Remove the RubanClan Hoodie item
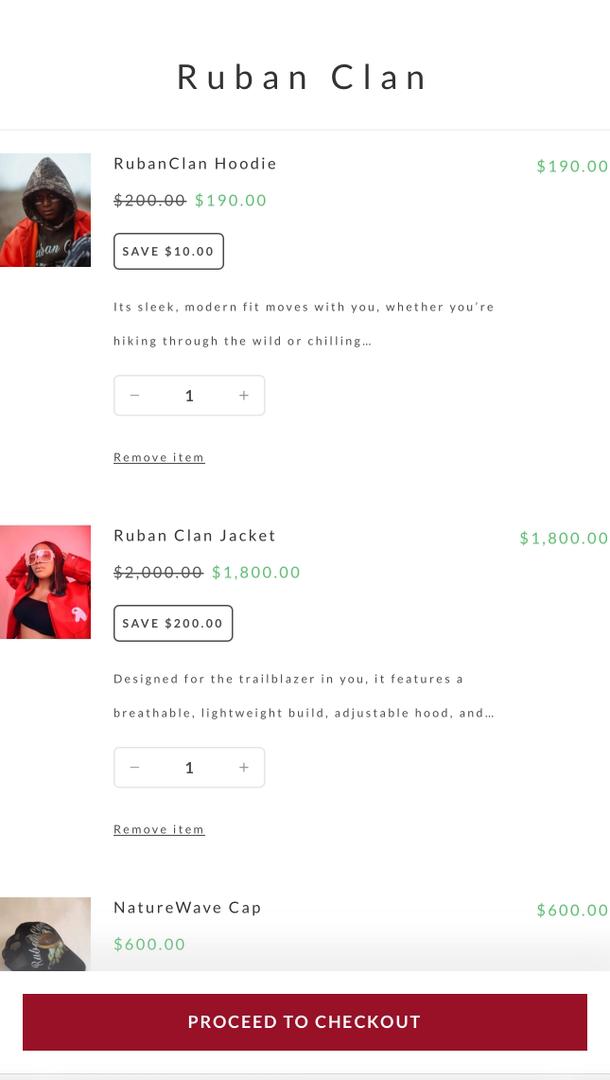 pyautogui.click(x=159, y=457)
